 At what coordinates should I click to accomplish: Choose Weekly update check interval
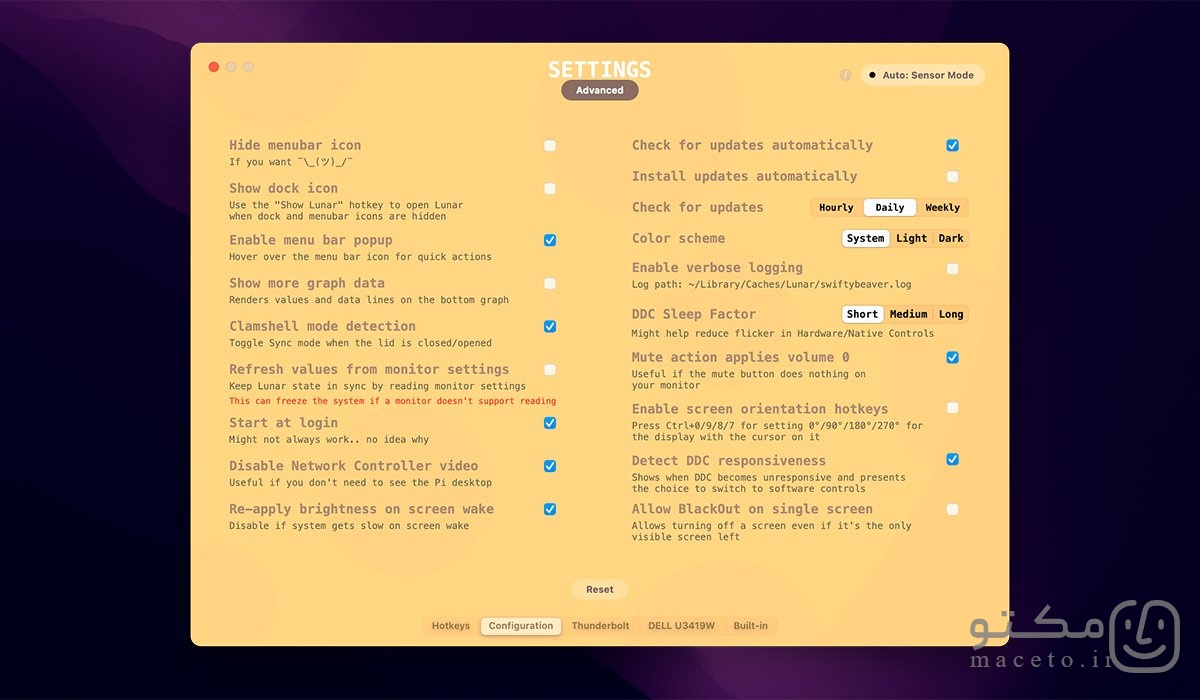(x=942, y=208)
